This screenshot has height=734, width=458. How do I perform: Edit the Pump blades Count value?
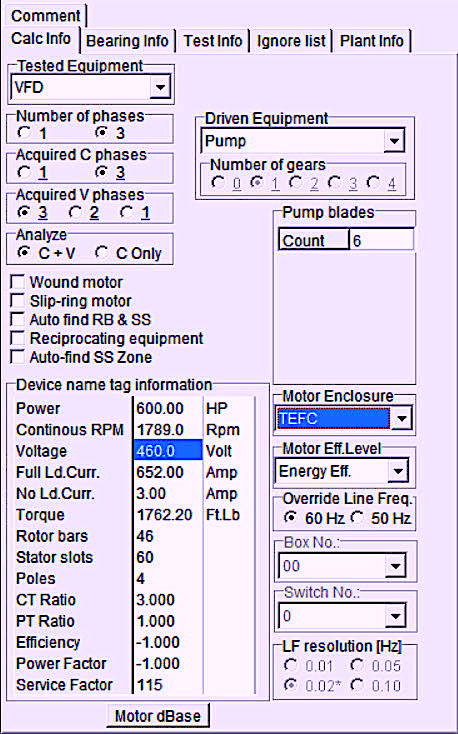pyautogui.click(x=381, y=241)
